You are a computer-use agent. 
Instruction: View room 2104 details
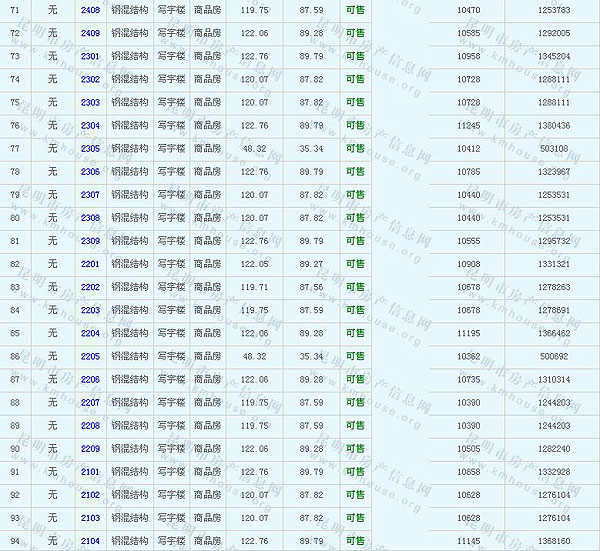tap(90, 541)
